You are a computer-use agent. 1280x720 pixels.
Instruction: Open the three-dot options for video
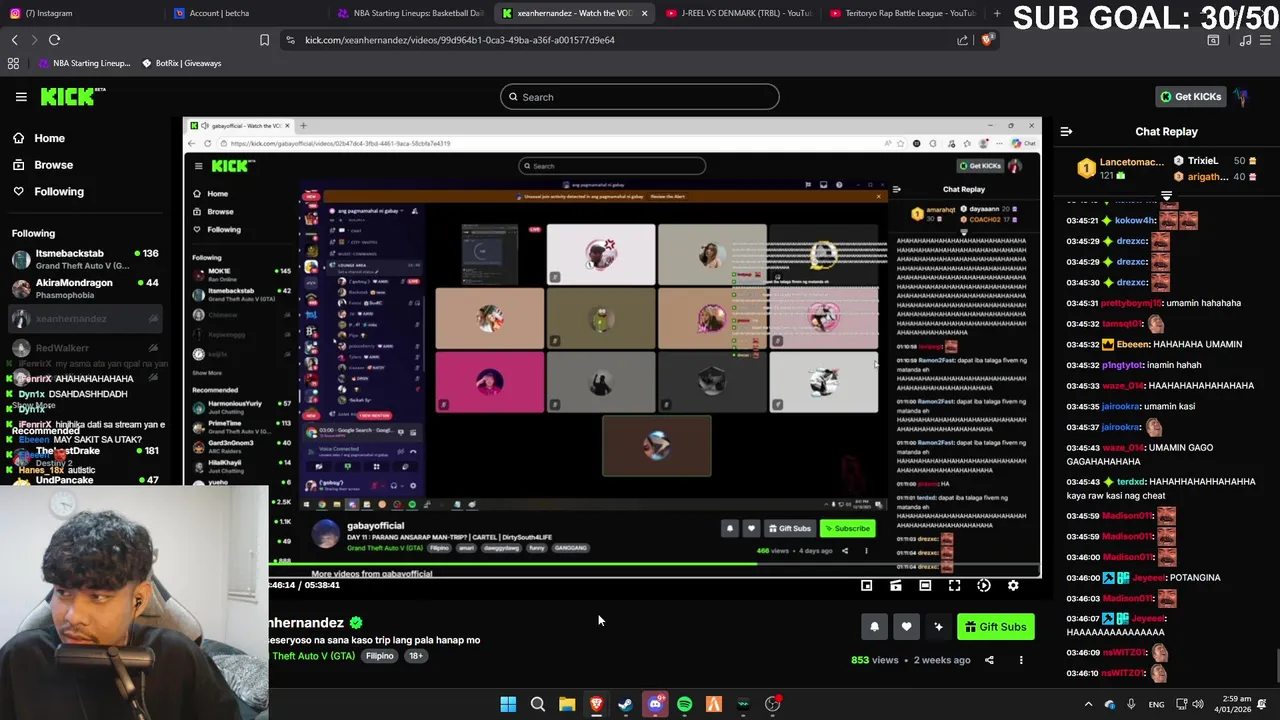1021,660
